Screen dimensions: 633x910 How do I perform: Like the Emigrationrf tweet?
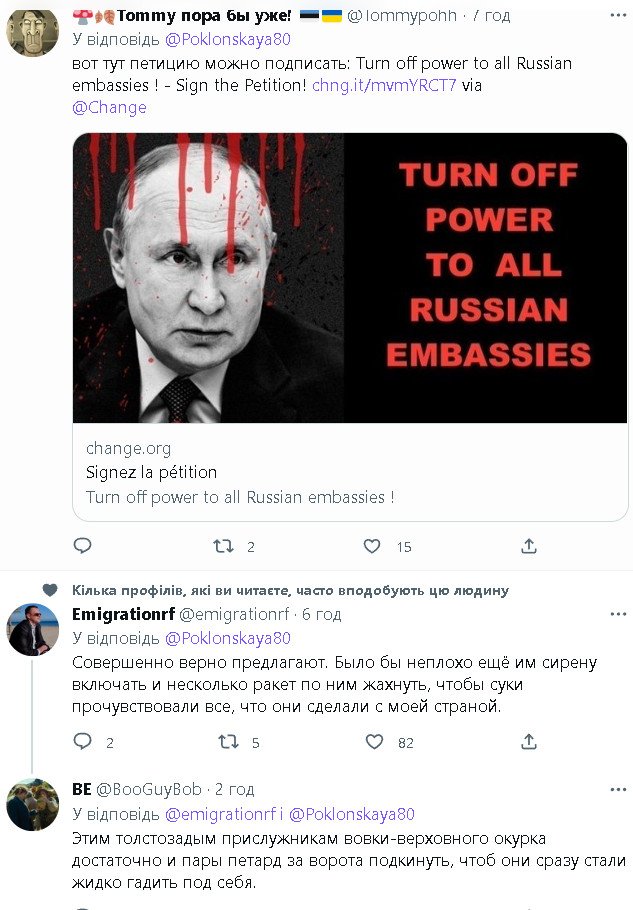[374, 742]
